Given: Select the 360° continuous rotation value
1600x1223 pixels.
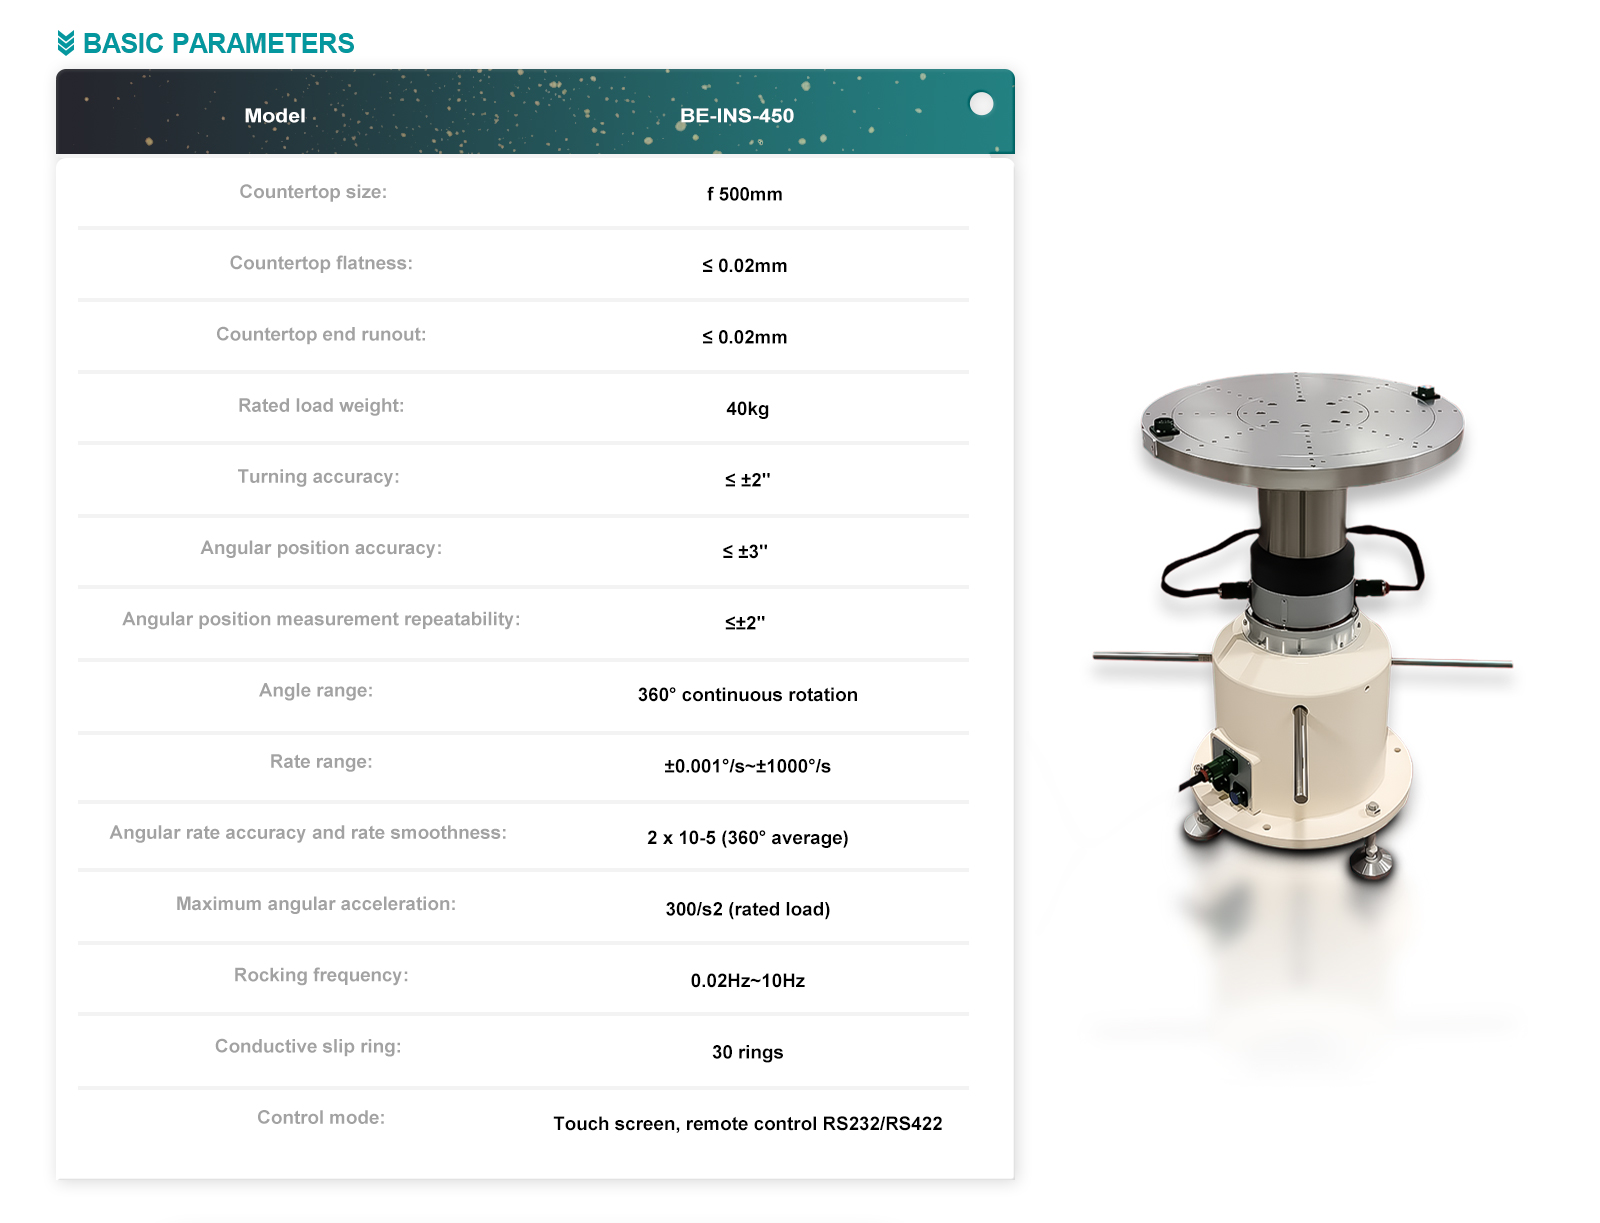Looking at the screenshot, I should click(747, 695).
